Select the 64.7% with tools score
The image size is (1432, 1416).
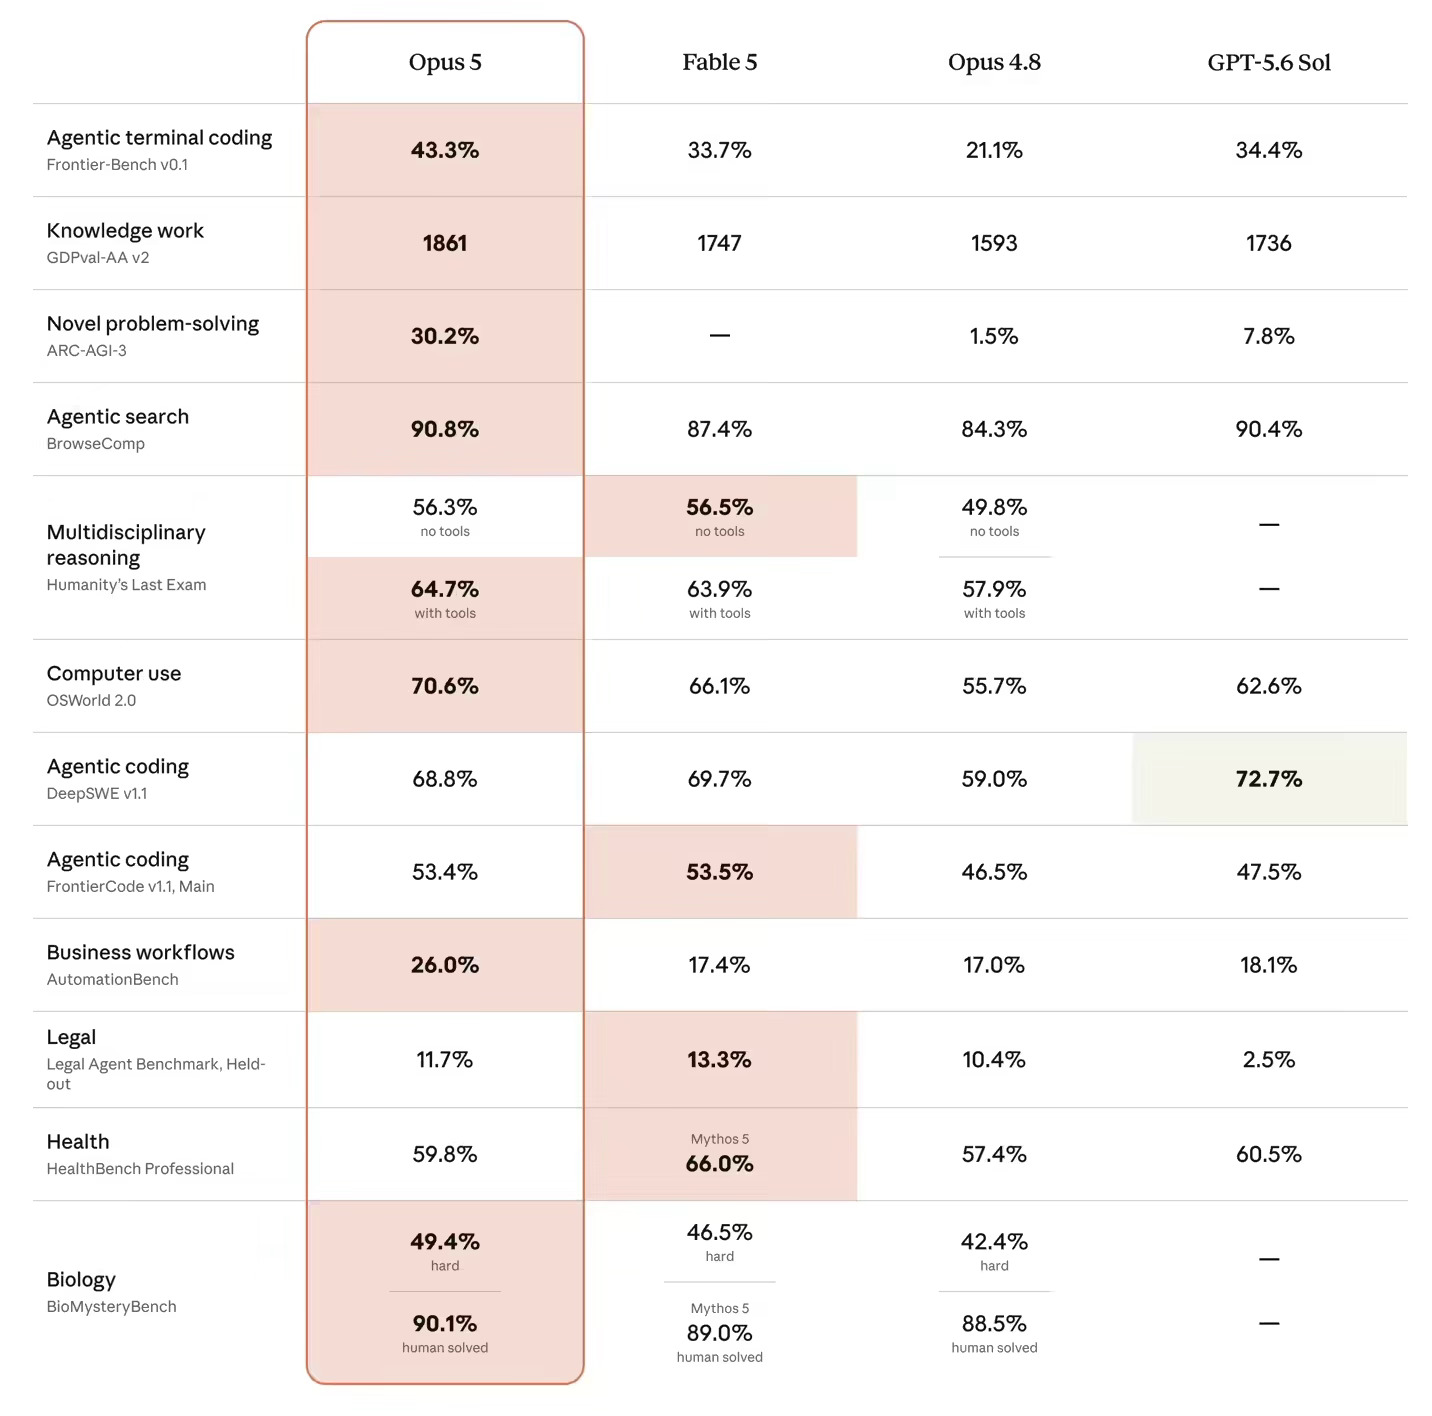[445, 598]
